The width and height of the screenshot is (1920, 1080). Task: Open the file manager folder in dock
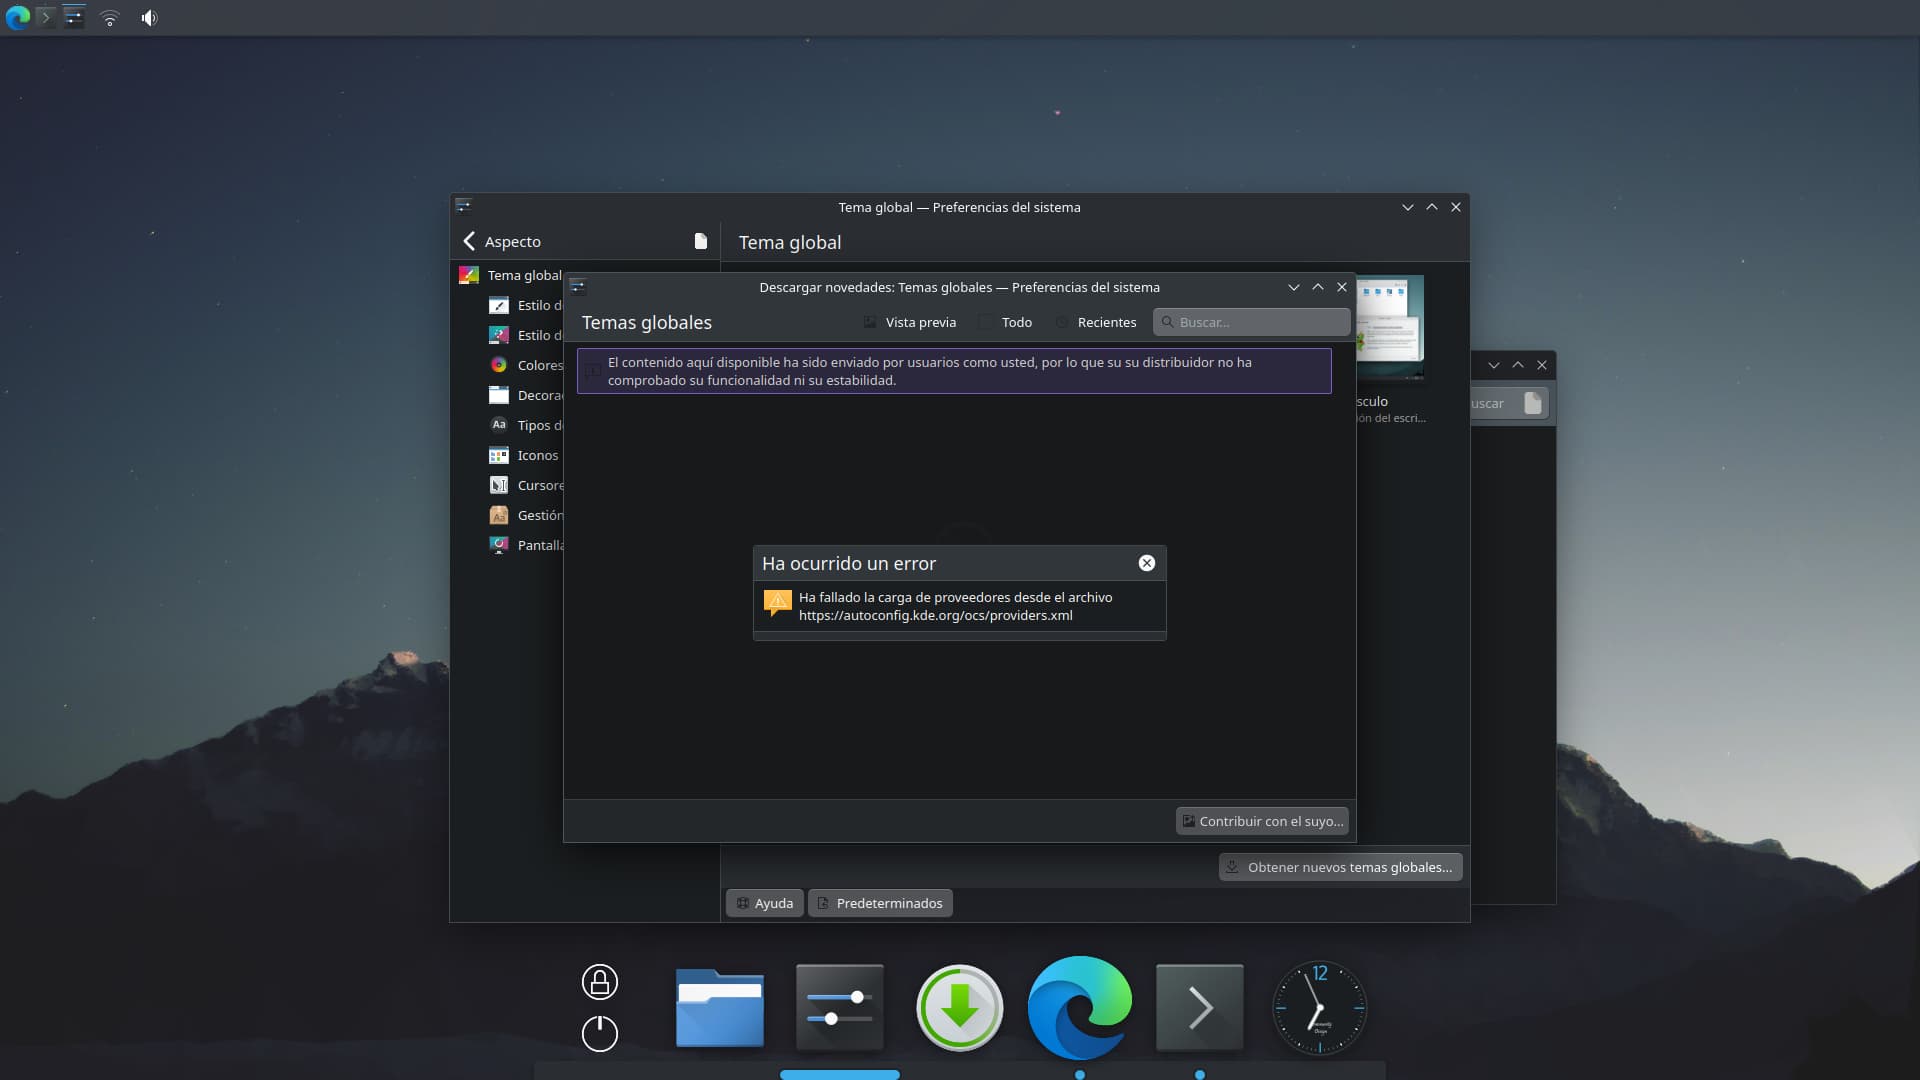point(720,1008)
